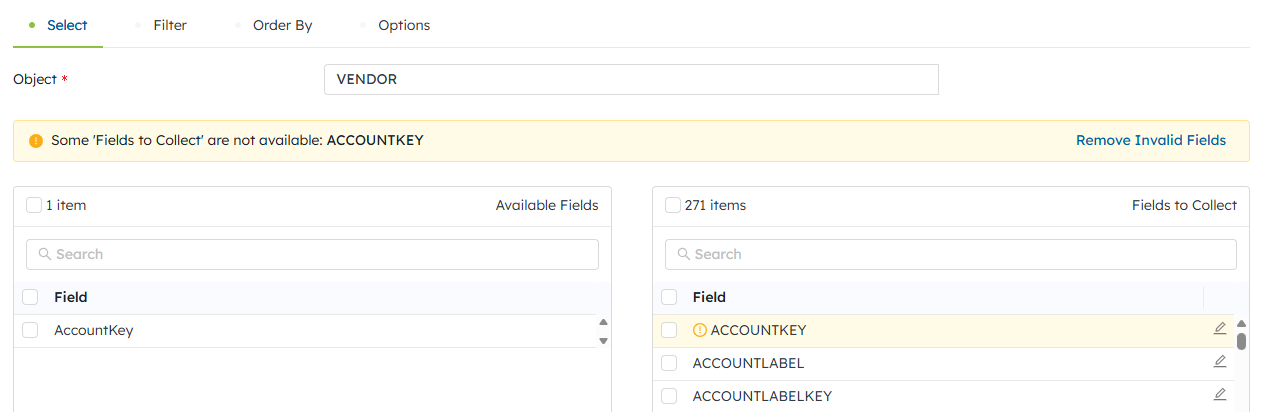Select all 271 items checkbox

[x=673, y=205]
